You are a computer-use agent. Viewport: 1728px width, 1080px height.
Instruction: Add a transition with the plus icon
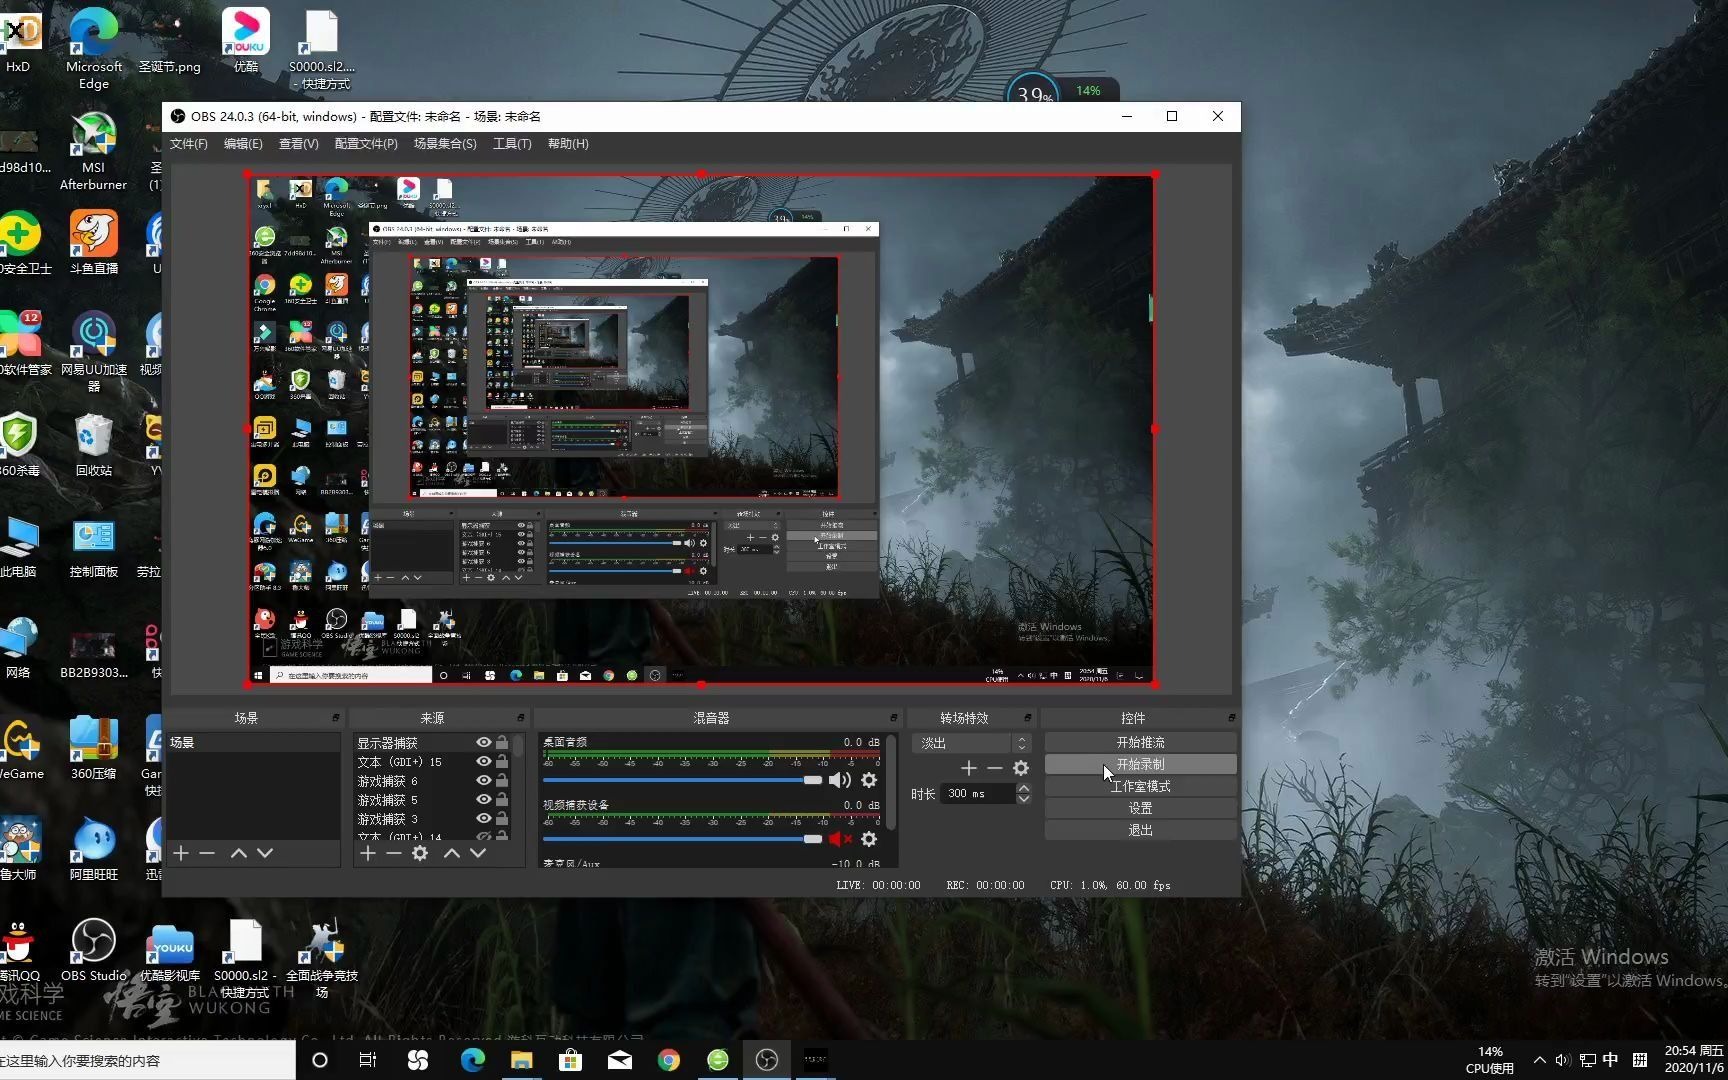968,768
